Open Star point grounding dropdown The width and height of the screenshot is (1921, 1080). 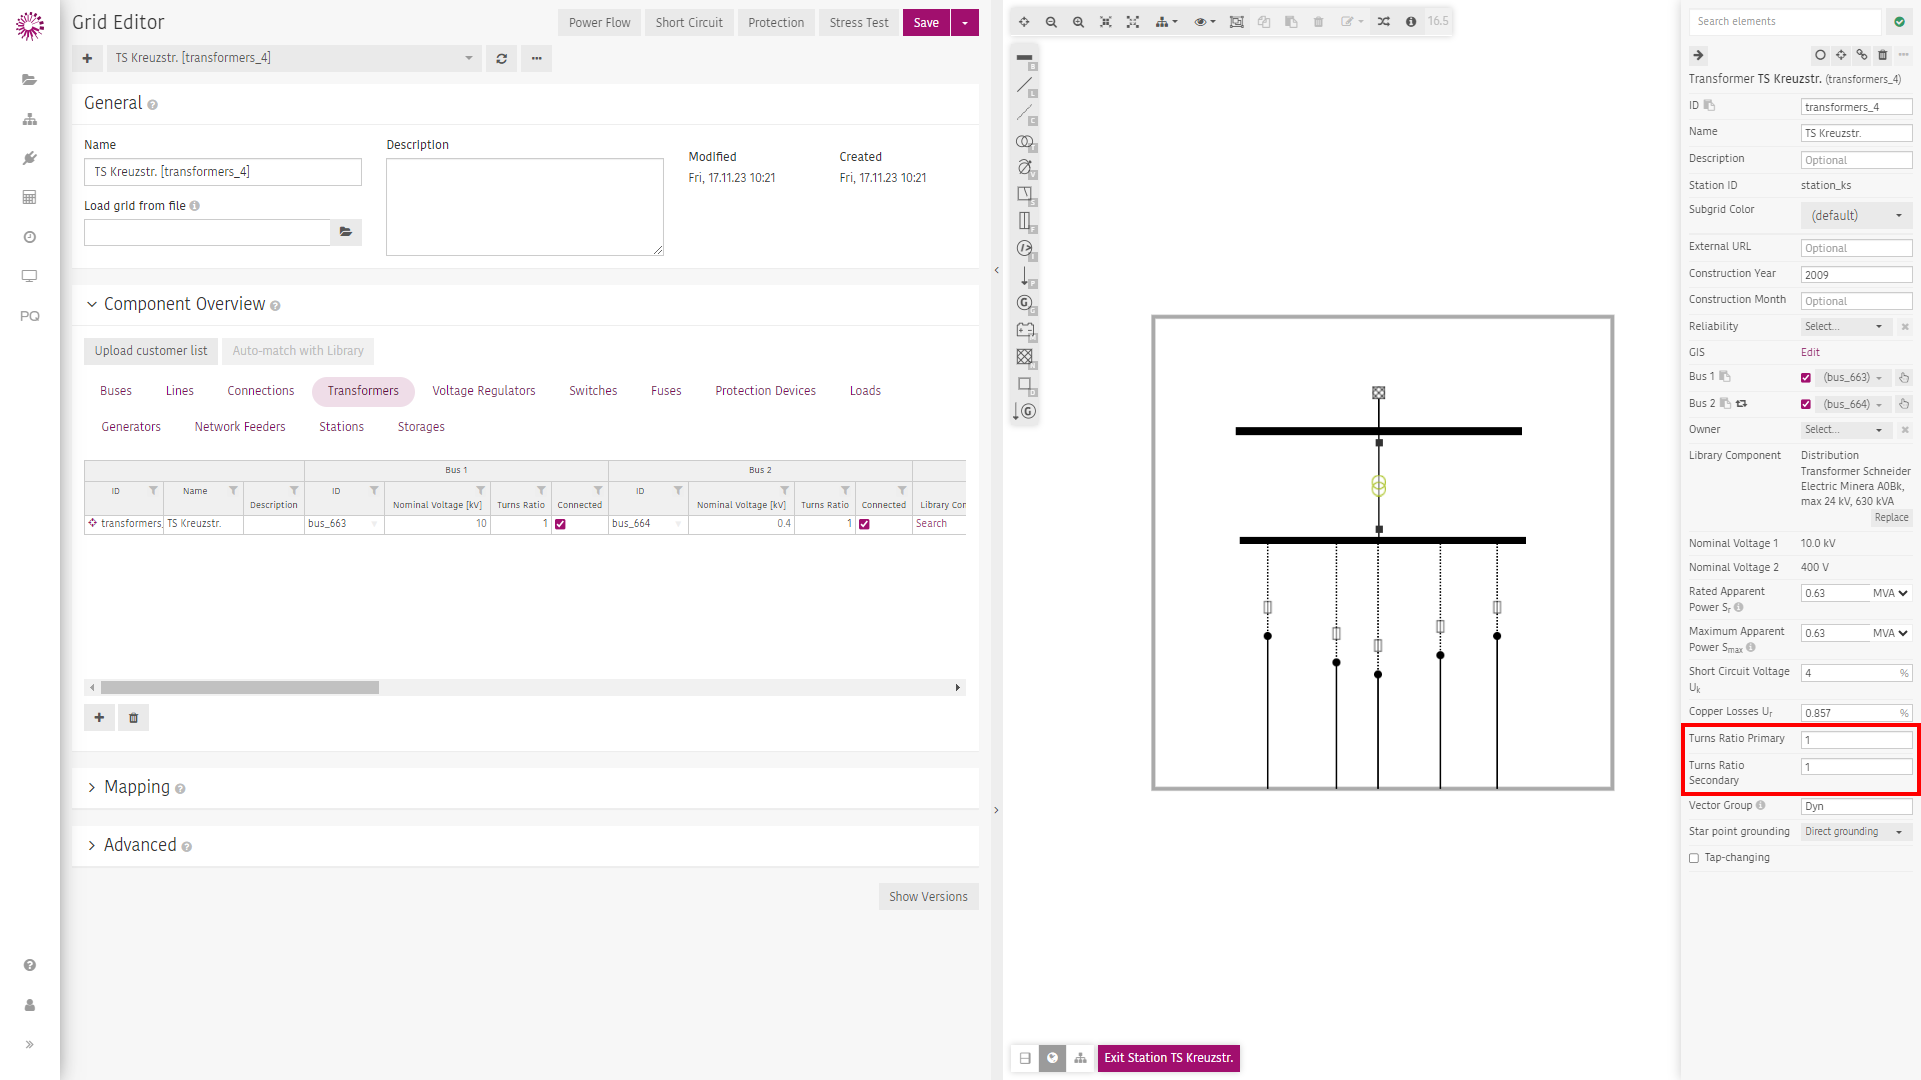point(1856,832)
